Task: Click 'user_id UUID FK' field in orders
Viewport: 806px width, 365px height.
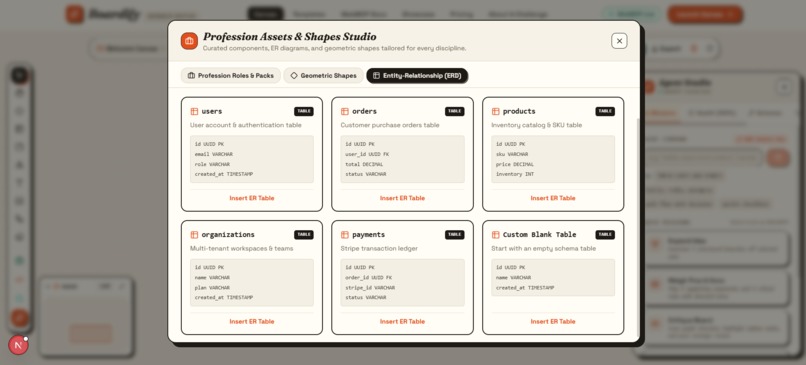Action: [368, 154]
